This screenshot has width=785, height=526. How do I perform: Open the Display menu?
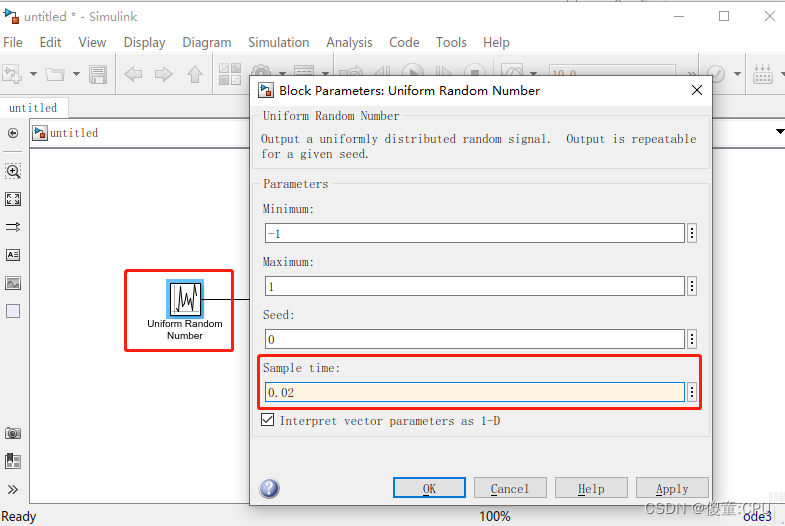(144, 43)
